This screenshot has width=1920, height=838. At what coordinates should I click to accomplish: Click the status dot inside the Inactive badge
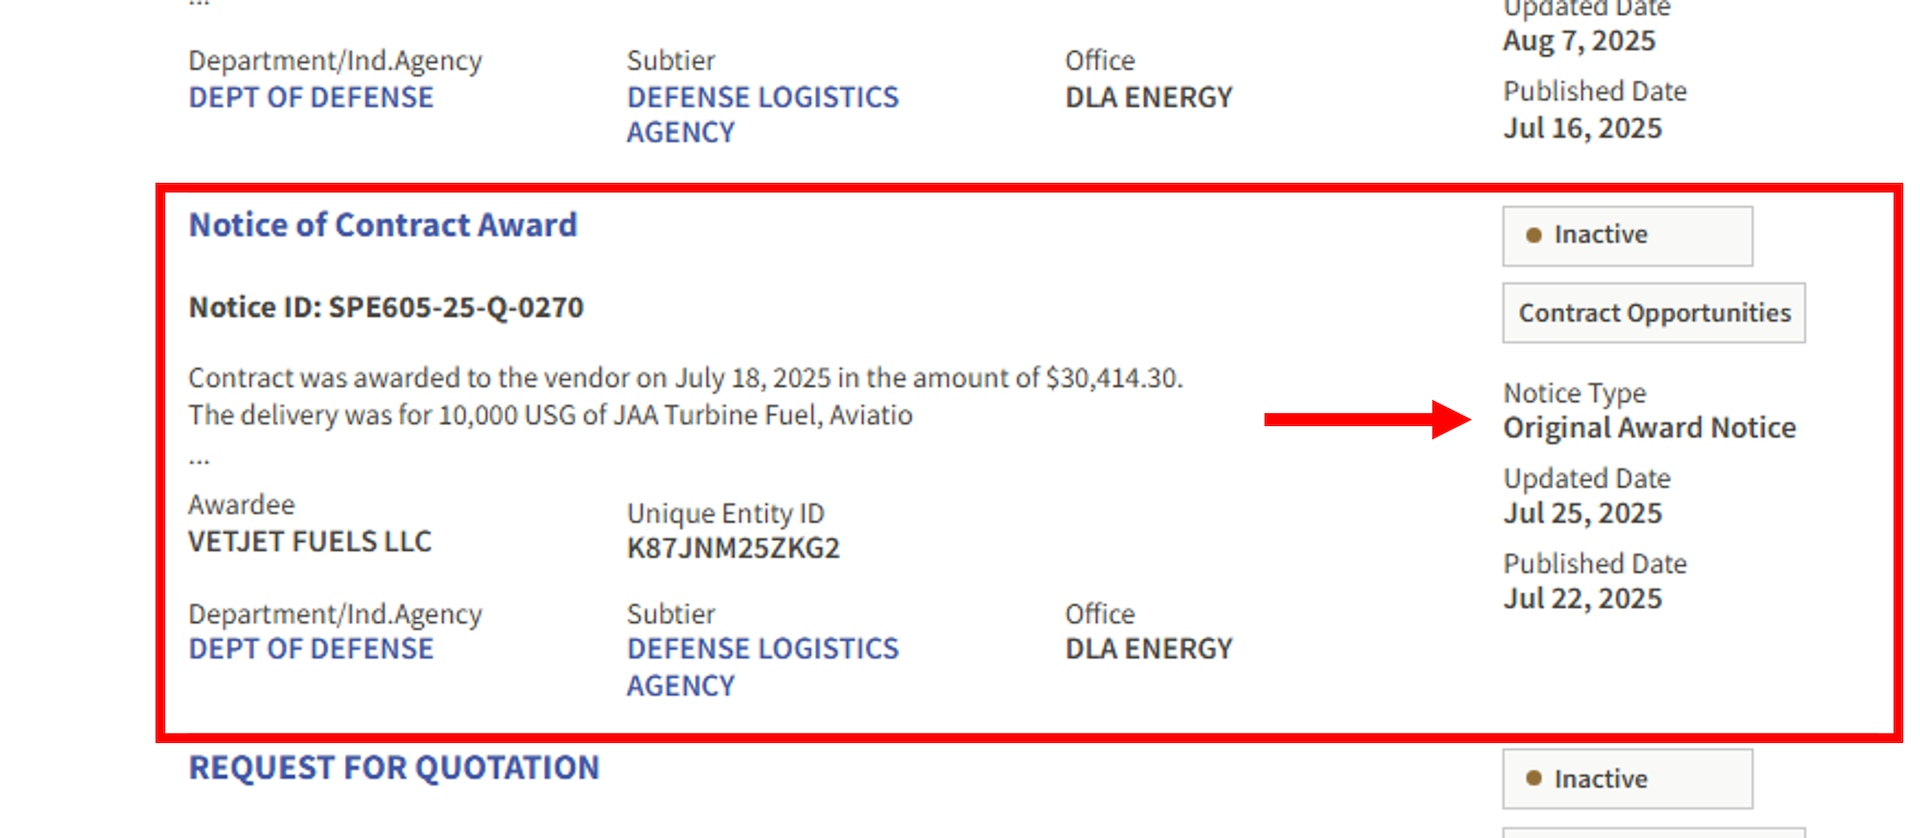click(x=1532, y=235)
